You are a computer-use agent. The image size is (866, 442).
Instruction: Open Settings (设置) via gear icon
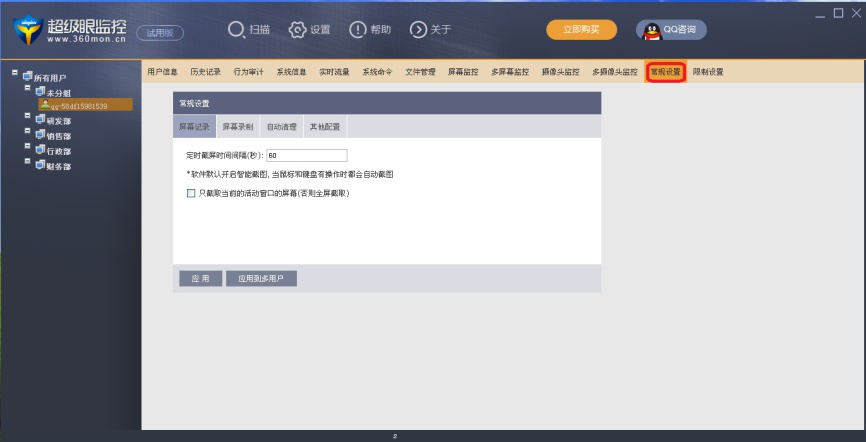pyautogui.click(x=297, y=30)
